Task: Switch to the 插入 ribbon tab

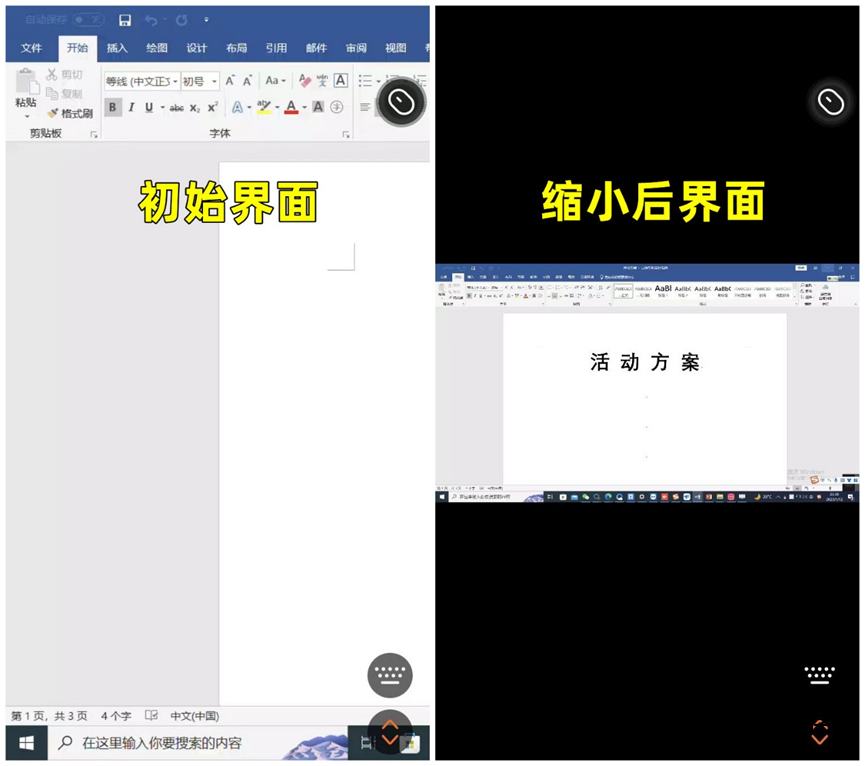Action: point(116,48)
